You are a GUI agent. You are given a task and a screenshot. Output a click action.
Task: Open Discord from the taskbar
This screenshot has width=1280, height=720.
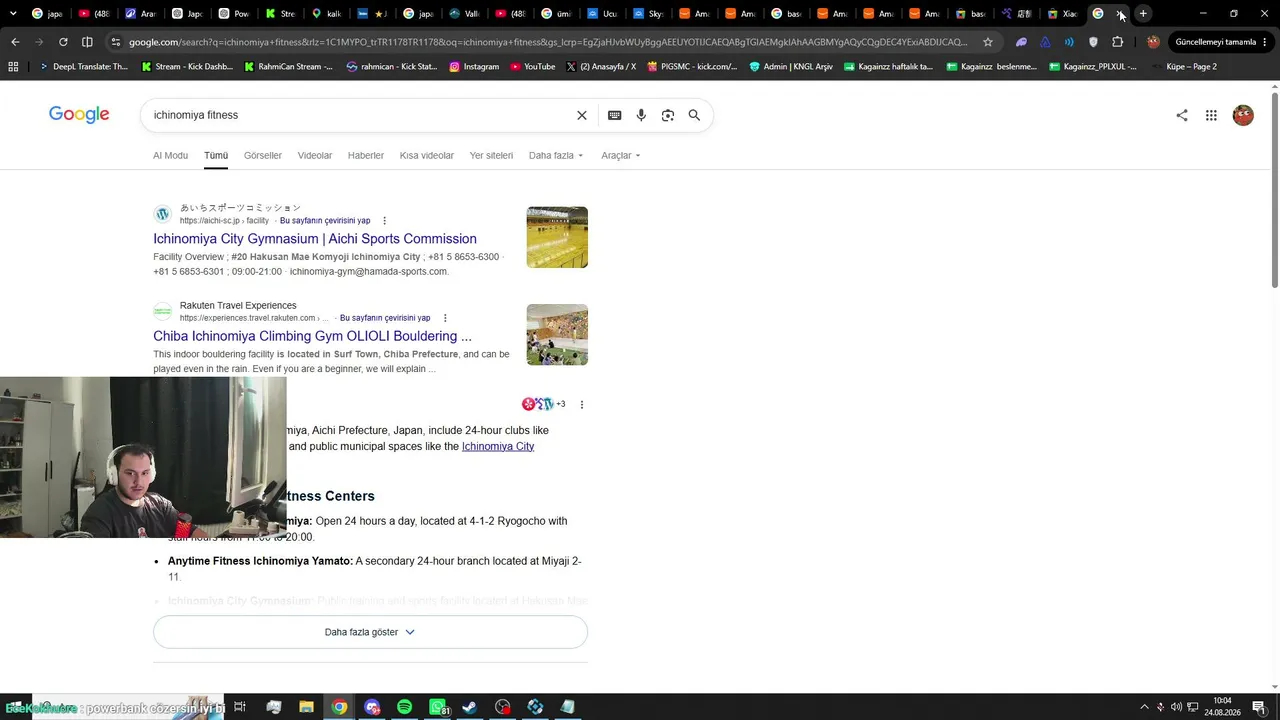(372, 707)
